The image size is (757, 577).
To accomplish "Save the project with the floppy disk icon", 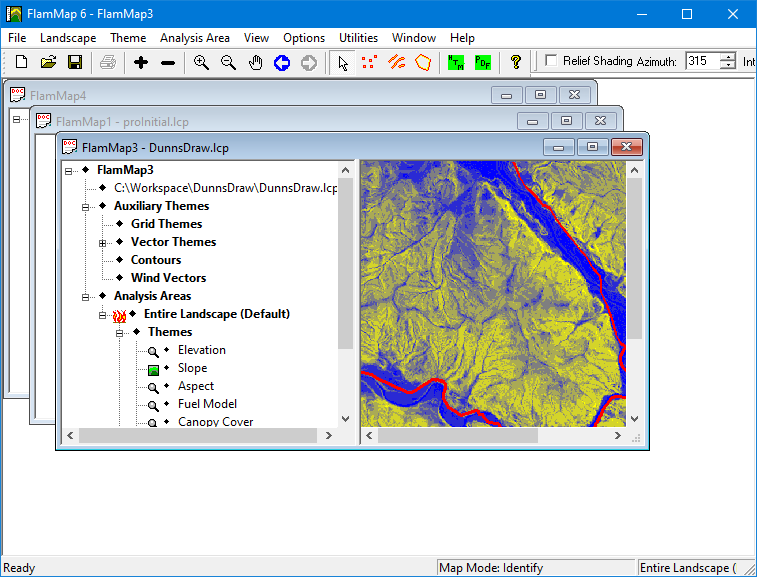I will click(x=75, y=62).
